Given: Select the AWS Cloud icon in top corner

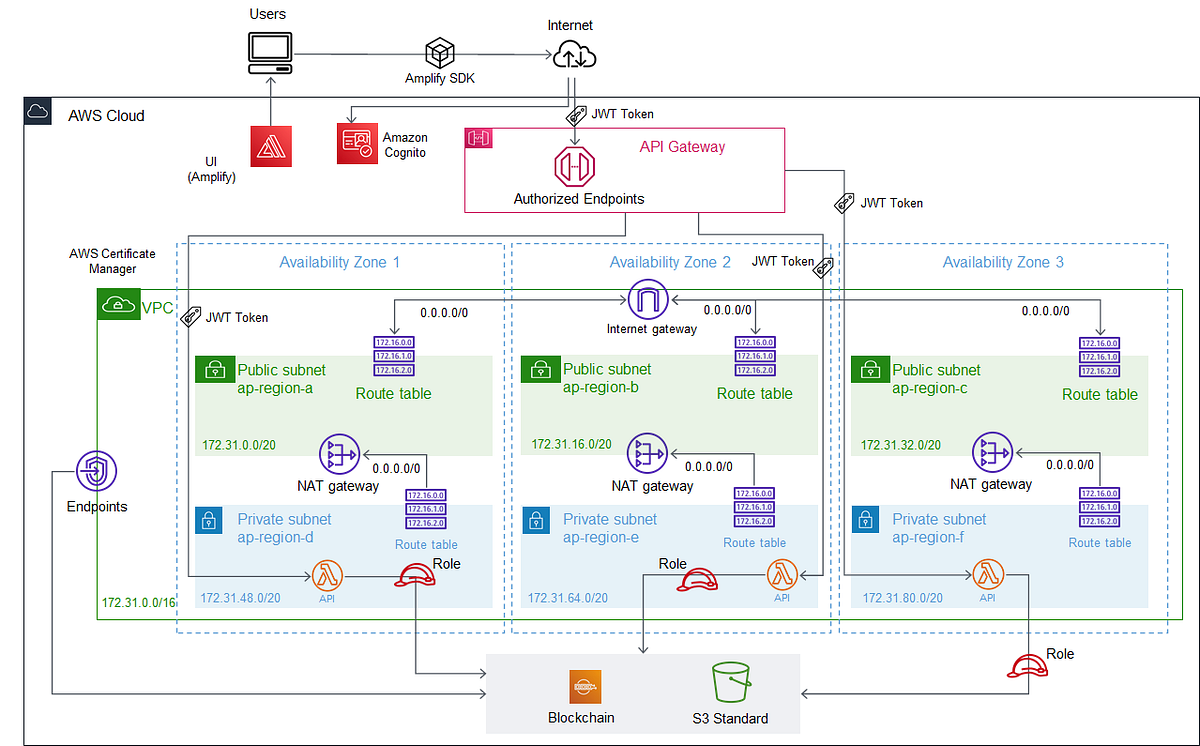Looking at the screenshot, I should click(37, 111).
